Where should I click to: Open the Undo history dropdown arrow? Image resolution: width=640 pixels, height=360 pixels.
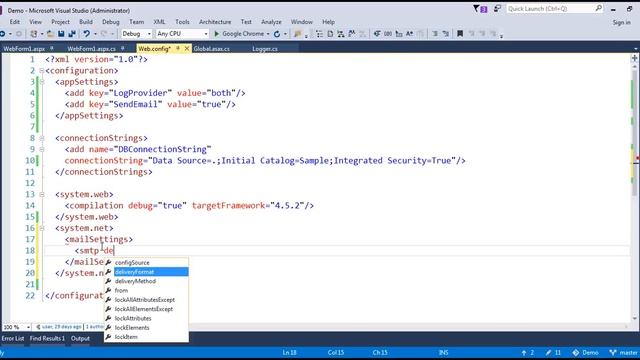tap(95, 34)
